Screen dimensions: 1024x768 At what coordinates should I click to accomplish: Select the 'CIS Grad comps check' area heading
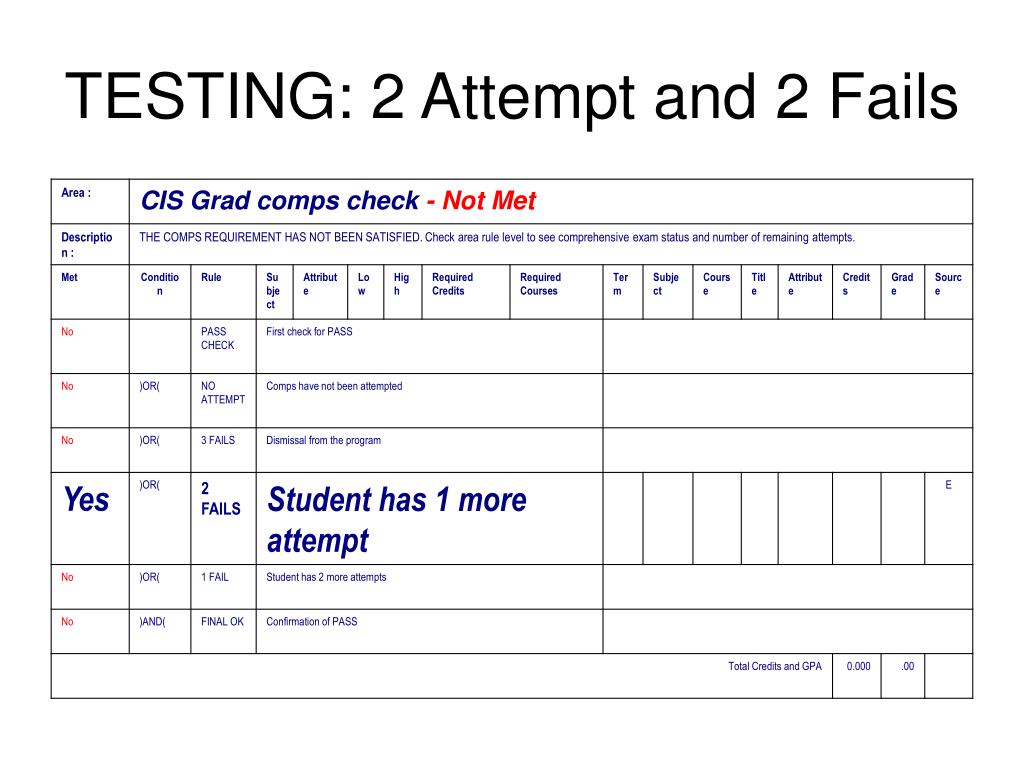(x=280, y=200)
